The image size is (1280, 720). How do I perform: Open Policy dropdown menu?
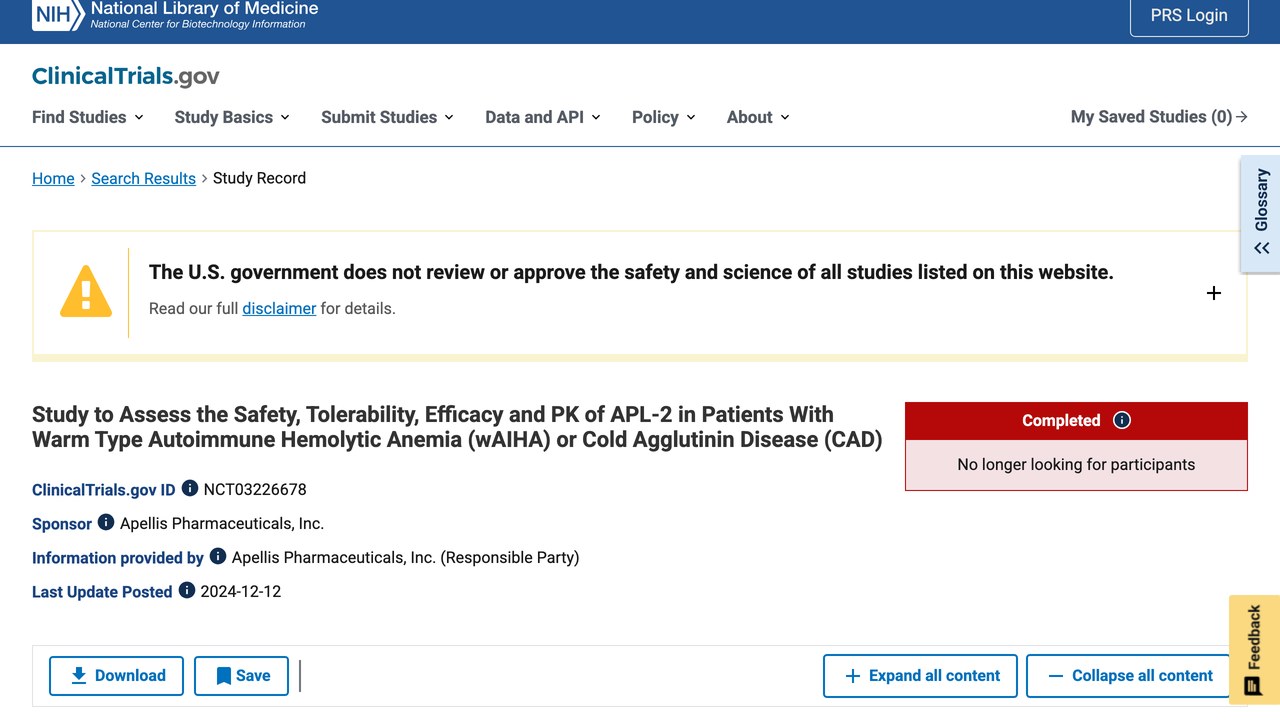(x=664, y=117)
